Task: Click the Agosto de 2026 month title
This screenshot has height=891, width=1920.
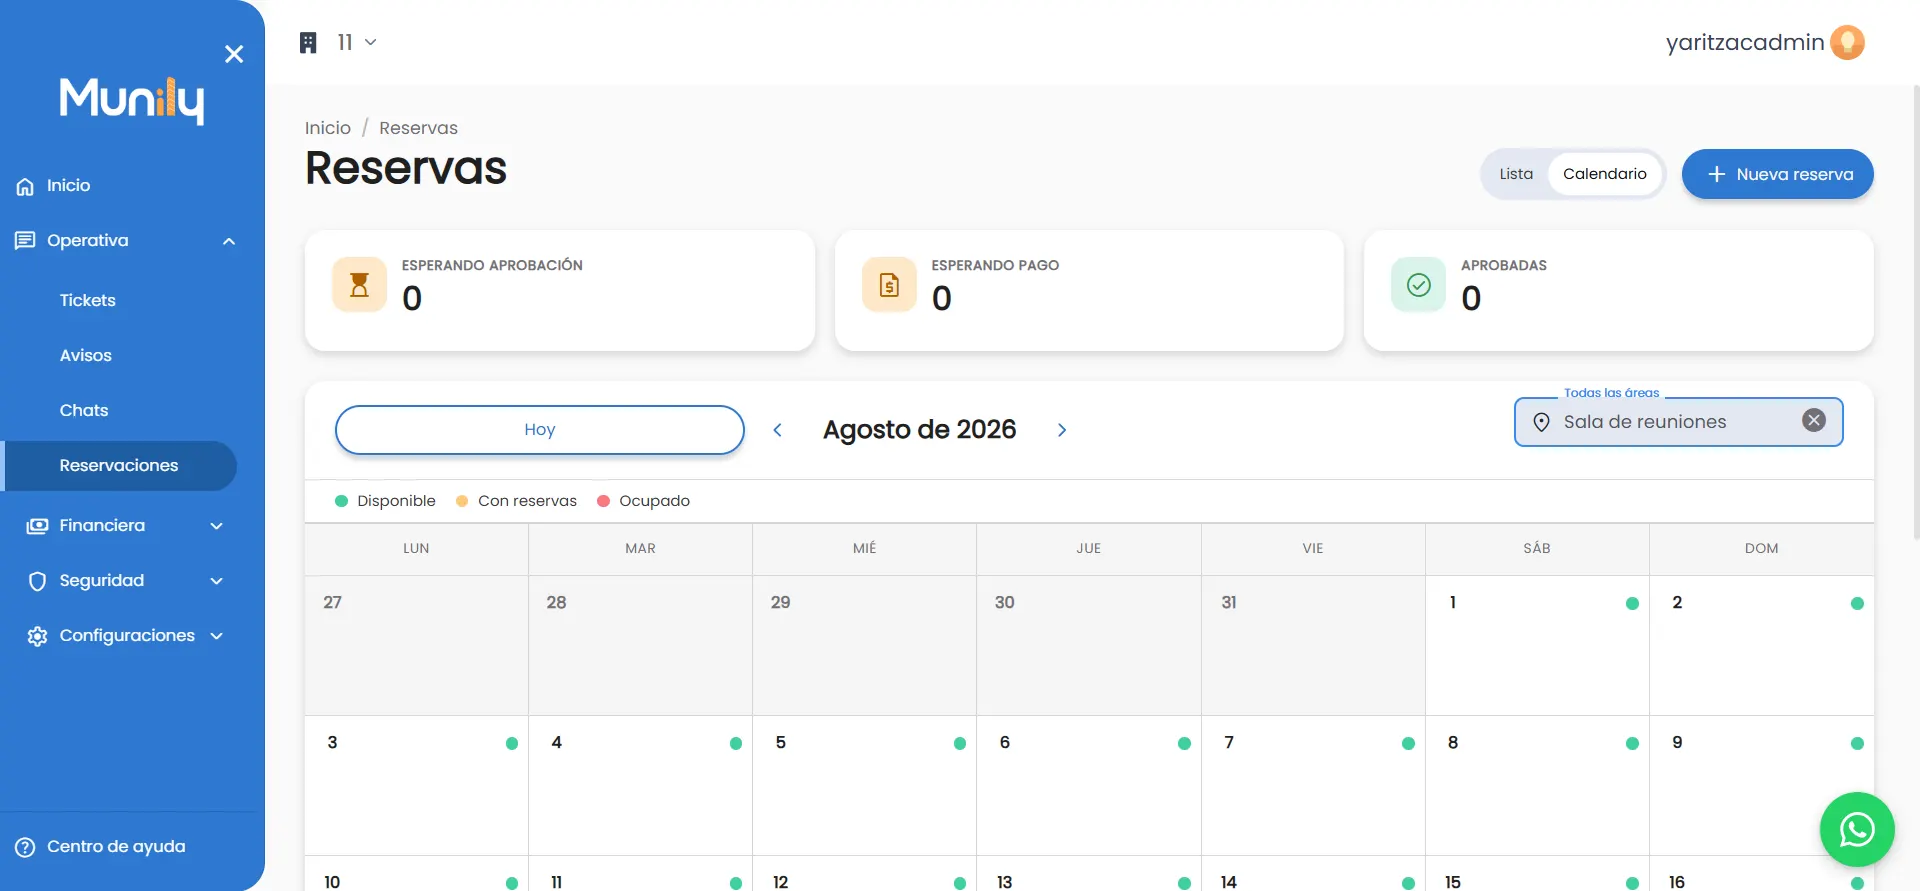Action: 919,430
